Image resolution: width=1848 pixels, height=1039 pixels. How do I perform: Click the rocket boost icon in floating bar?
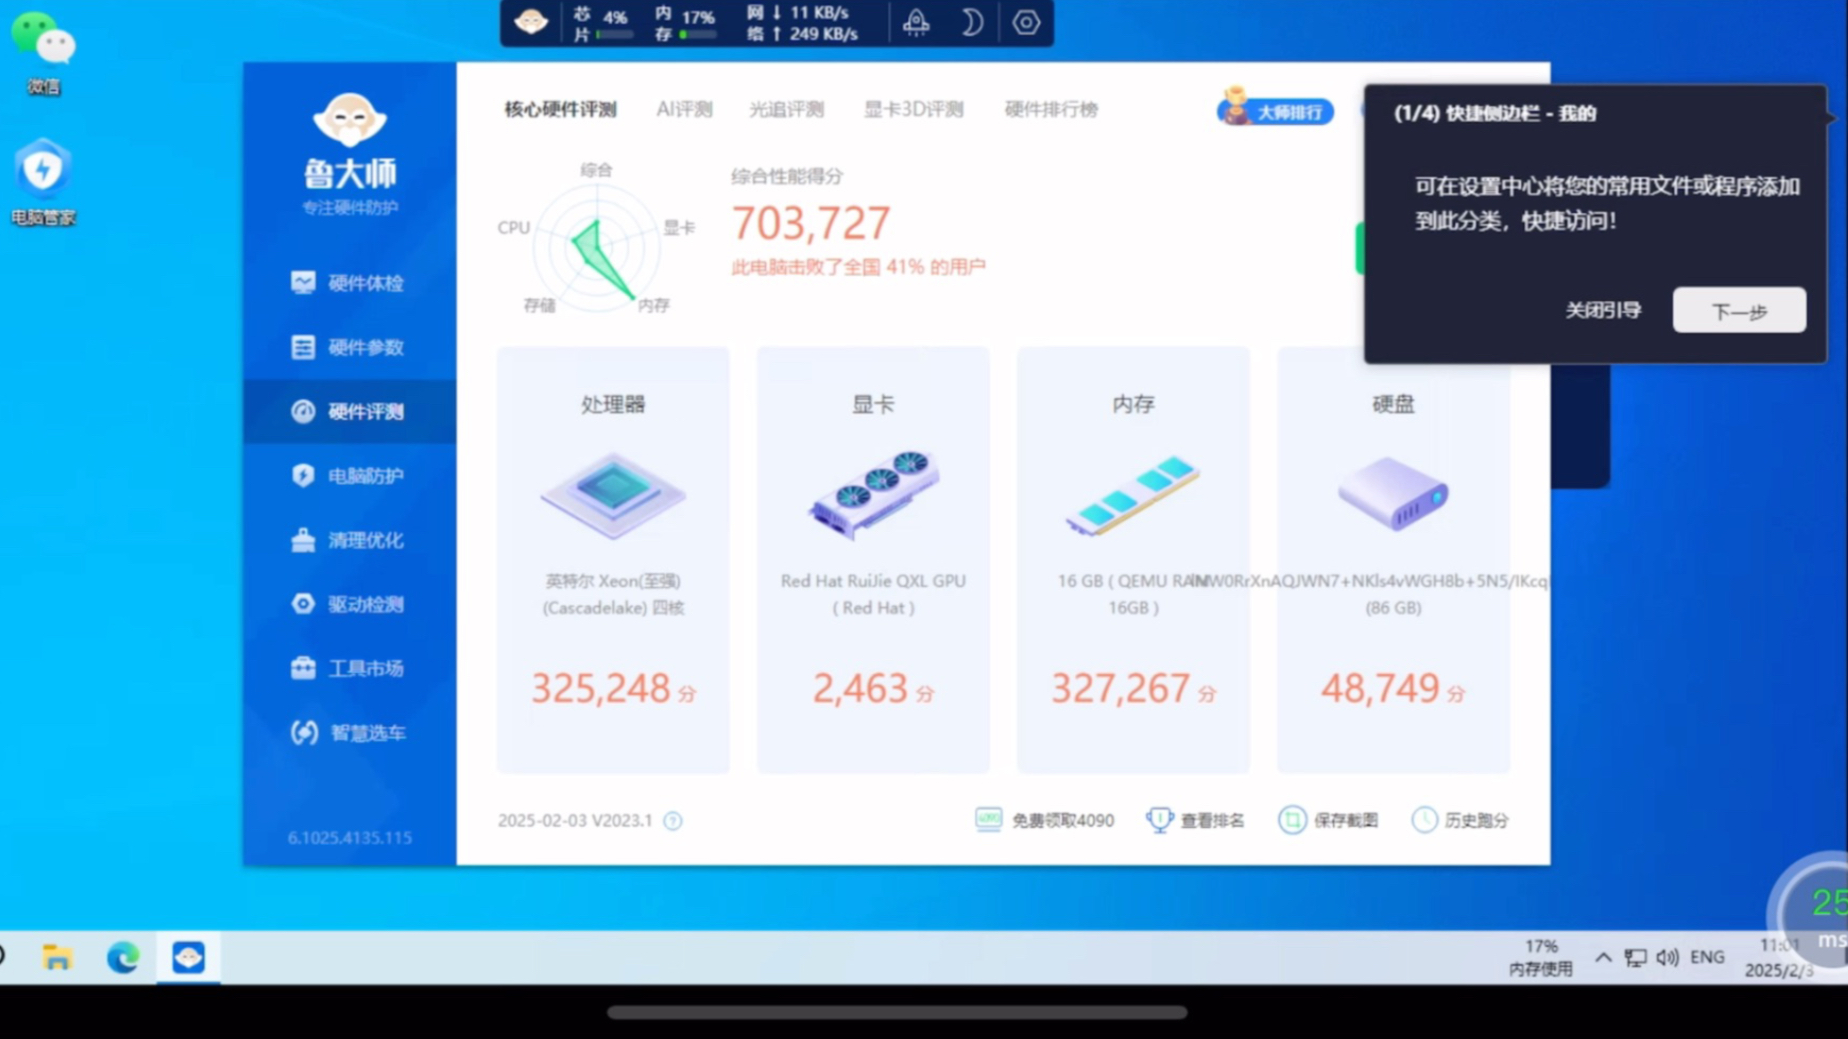(x=916, y=22)
